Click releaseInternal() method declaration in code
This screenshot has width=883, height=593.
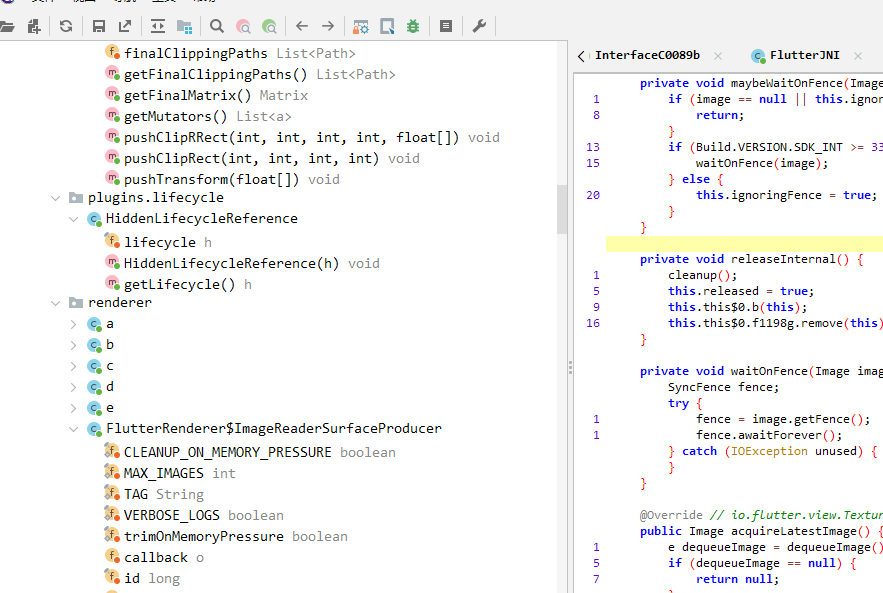[751, 259]
